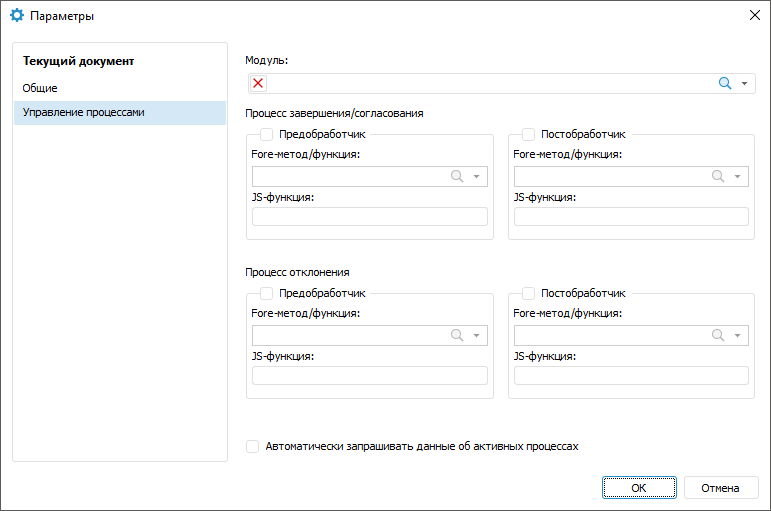
Task: Click the gear icon in Параметры title bar
Action: tap(17, 16)
